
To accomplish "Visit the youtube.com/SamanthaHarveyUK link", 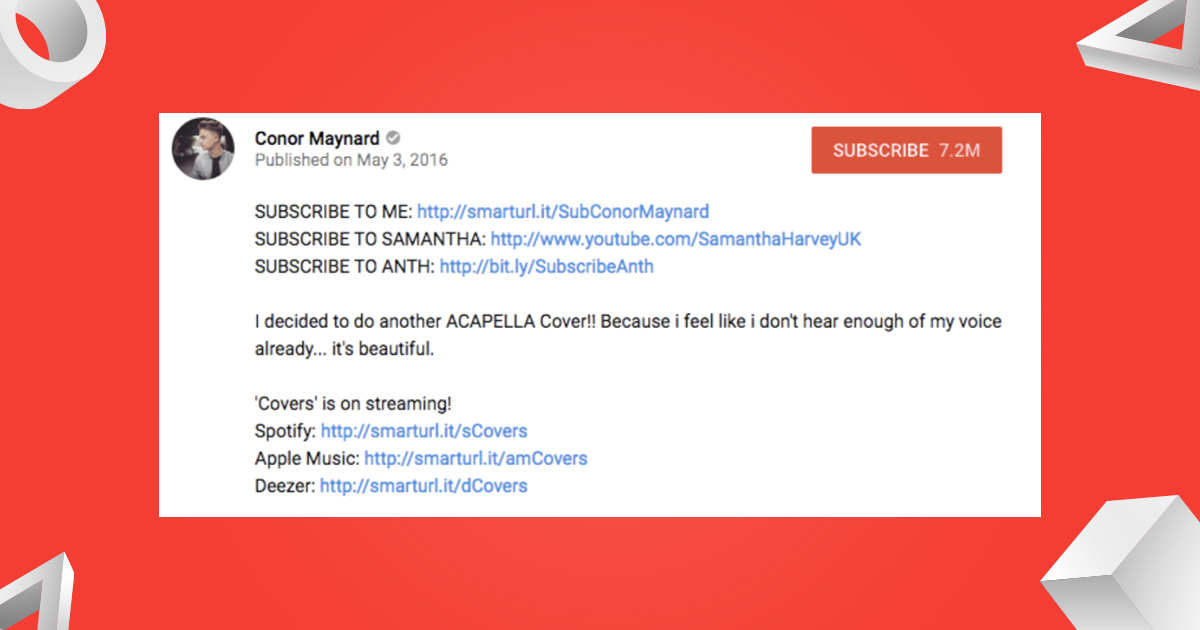I will coord(676,239).
